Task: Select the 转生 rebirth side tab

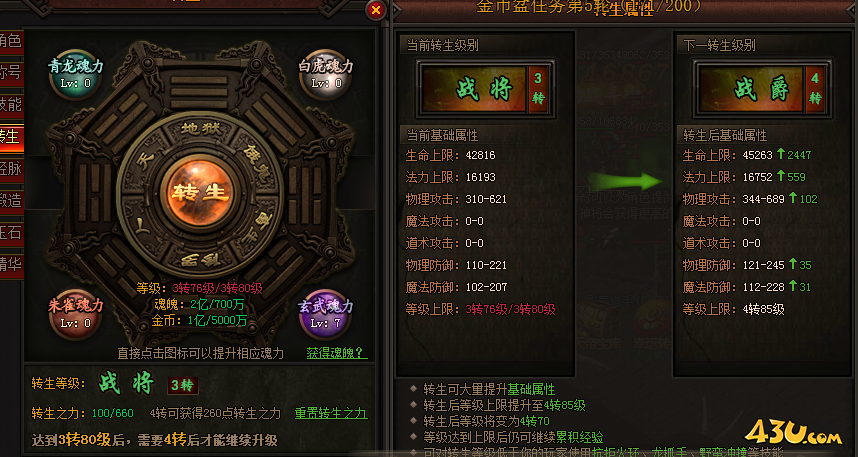Action: coord(11,136)
